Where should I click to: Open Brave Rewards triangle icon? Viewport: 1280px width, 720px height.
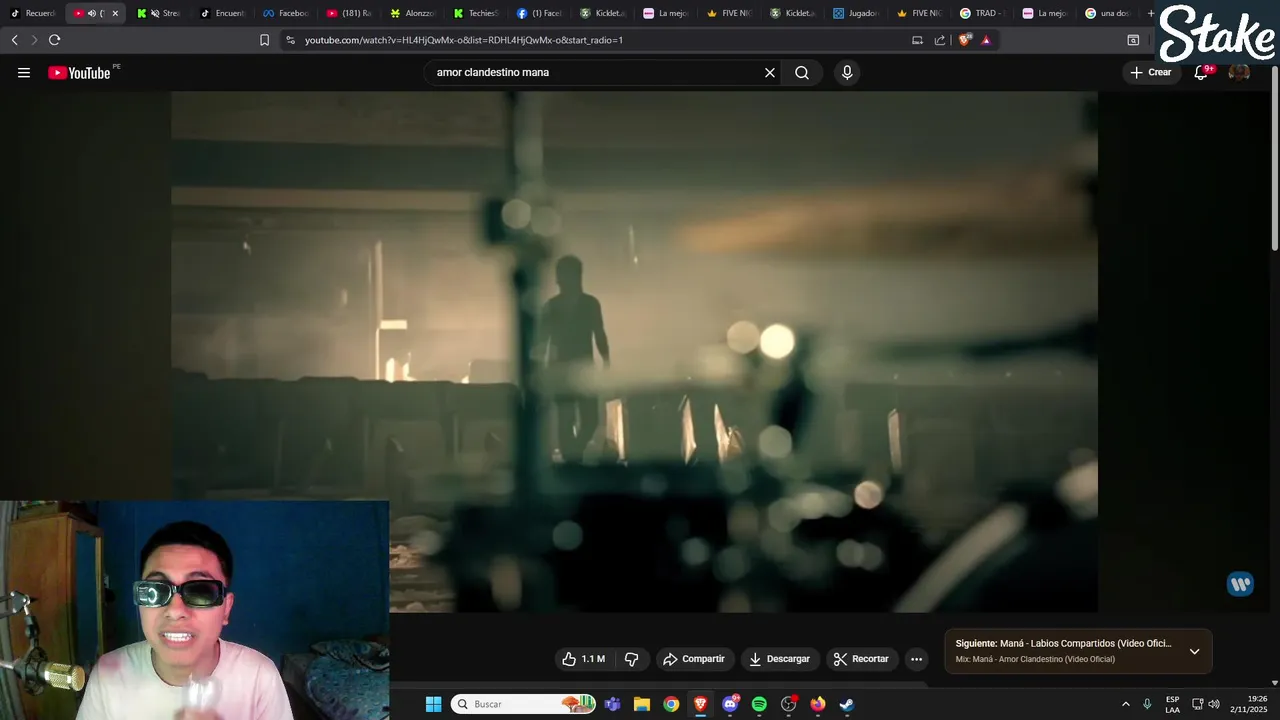coord(986,40)
